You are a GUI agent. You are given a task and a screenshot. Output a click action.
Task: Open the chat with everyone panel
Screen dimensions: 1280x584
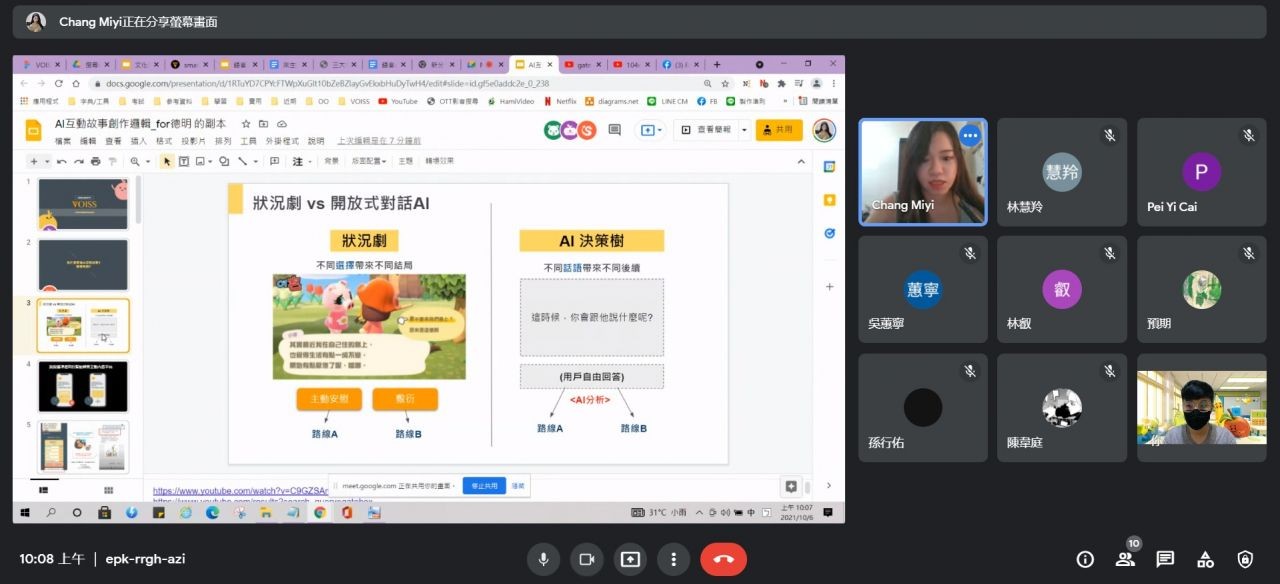click(x=1165, y=559)
